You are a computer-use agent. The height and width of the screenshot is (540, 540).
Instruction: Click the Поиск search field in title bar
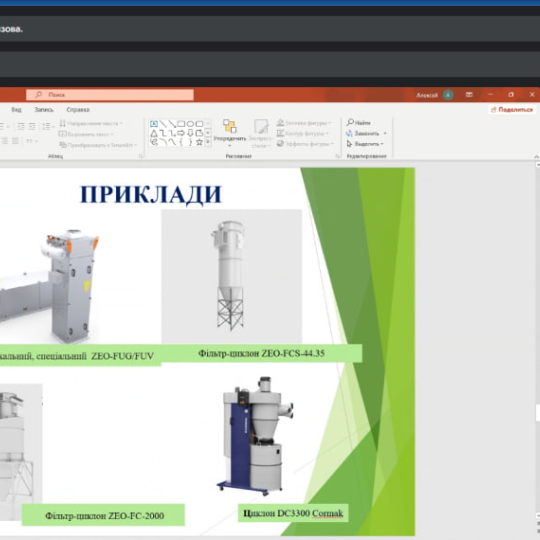tap(110, 94)
